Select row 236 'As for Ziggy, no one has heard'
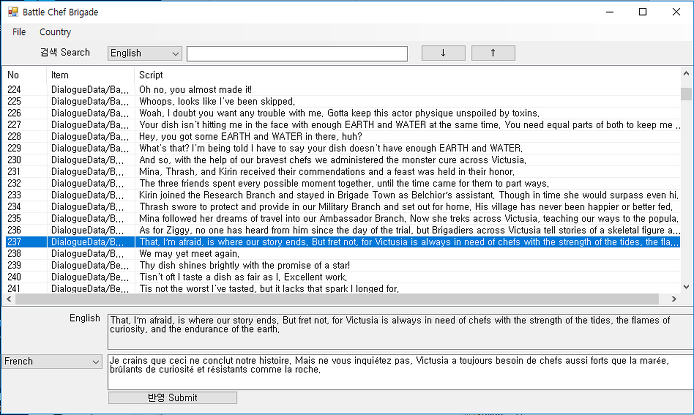 (x=342, y=230)
